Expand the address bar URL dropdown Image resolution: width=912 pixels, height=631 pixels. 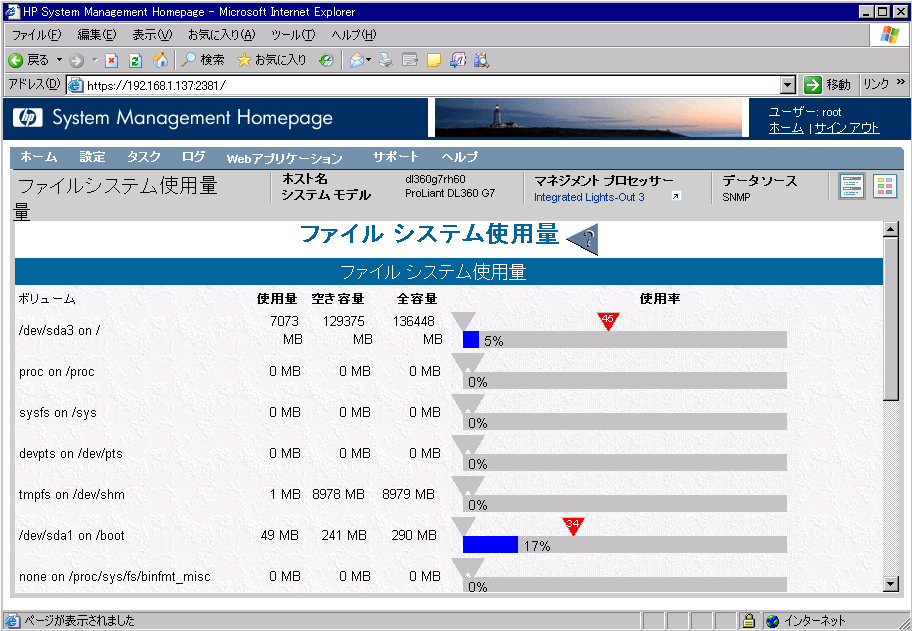point(788,85)
